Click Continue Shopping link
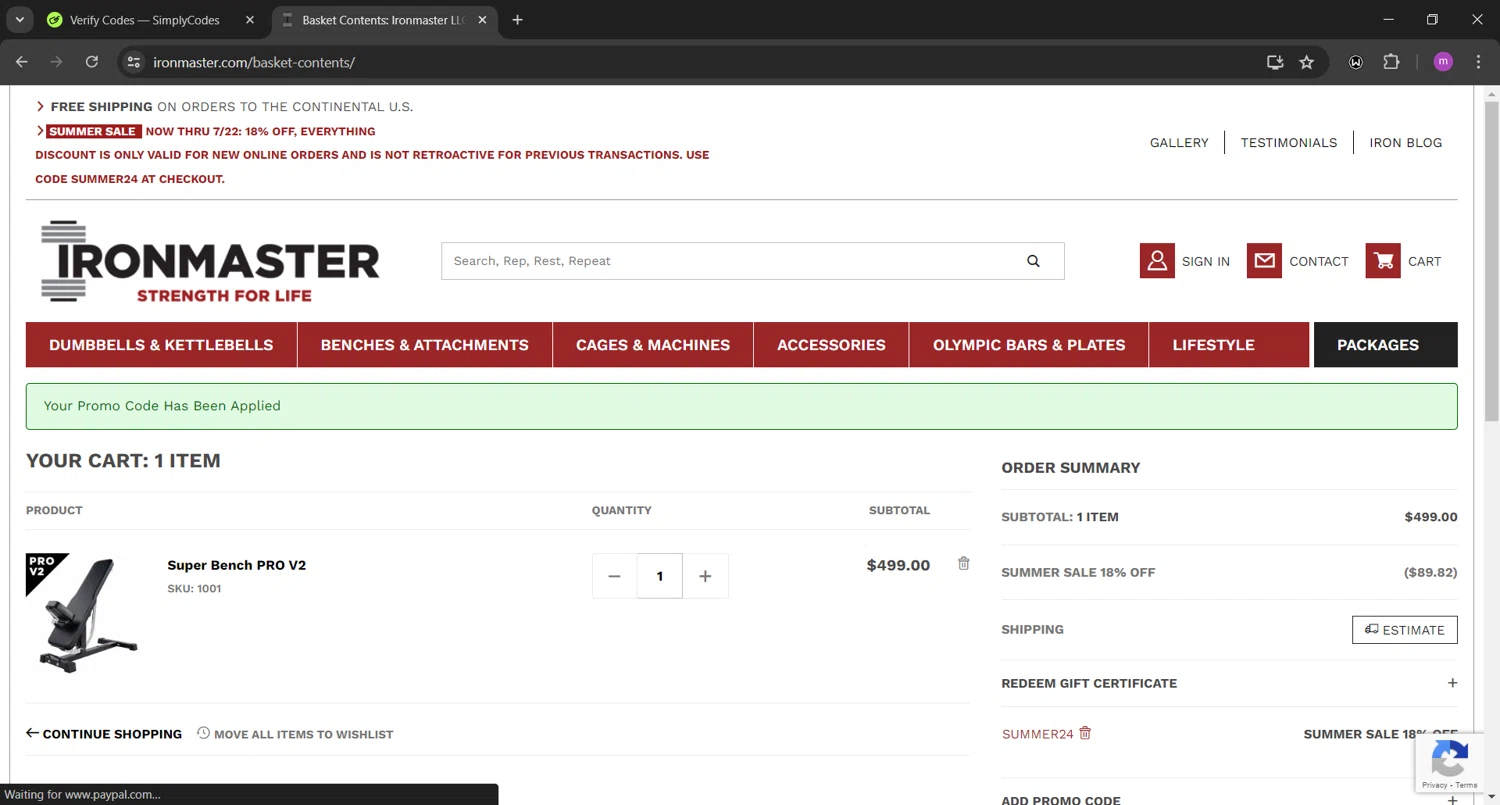 (x=104, y=734)
